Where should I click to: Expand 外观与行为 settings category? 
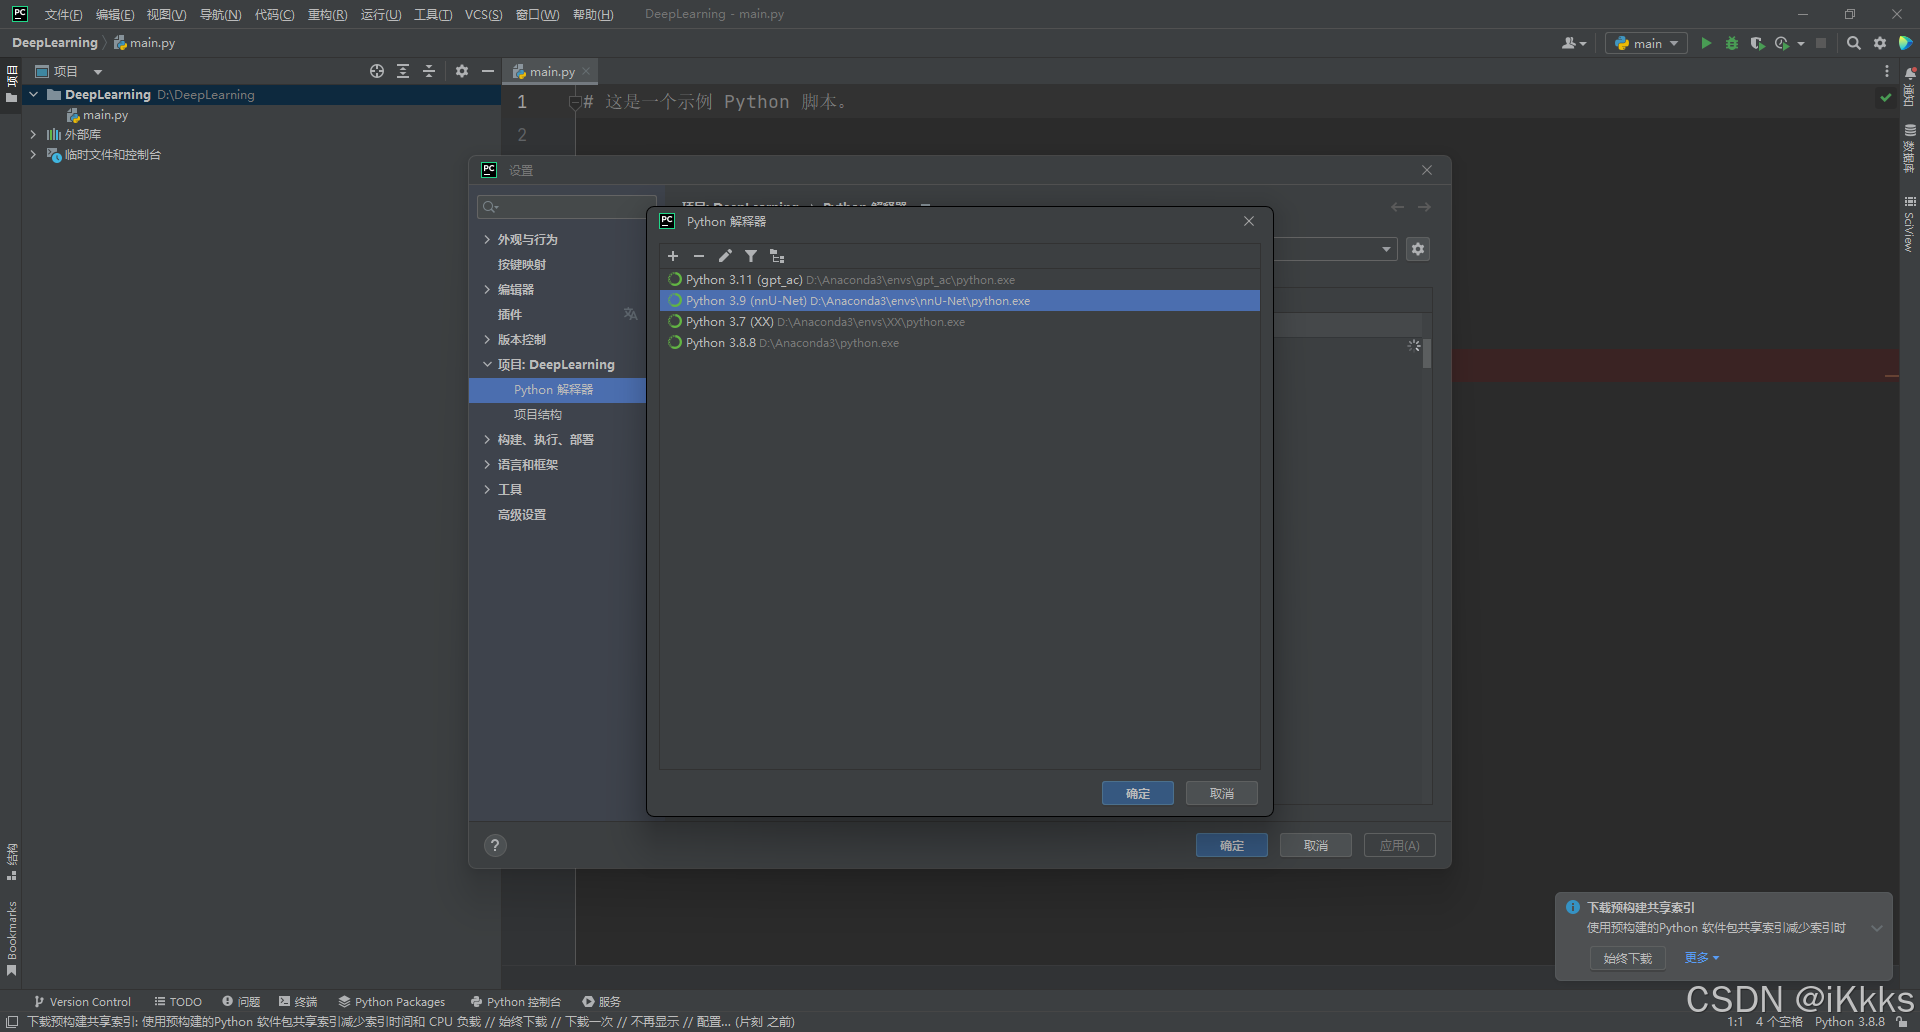[x=487, y=240]
